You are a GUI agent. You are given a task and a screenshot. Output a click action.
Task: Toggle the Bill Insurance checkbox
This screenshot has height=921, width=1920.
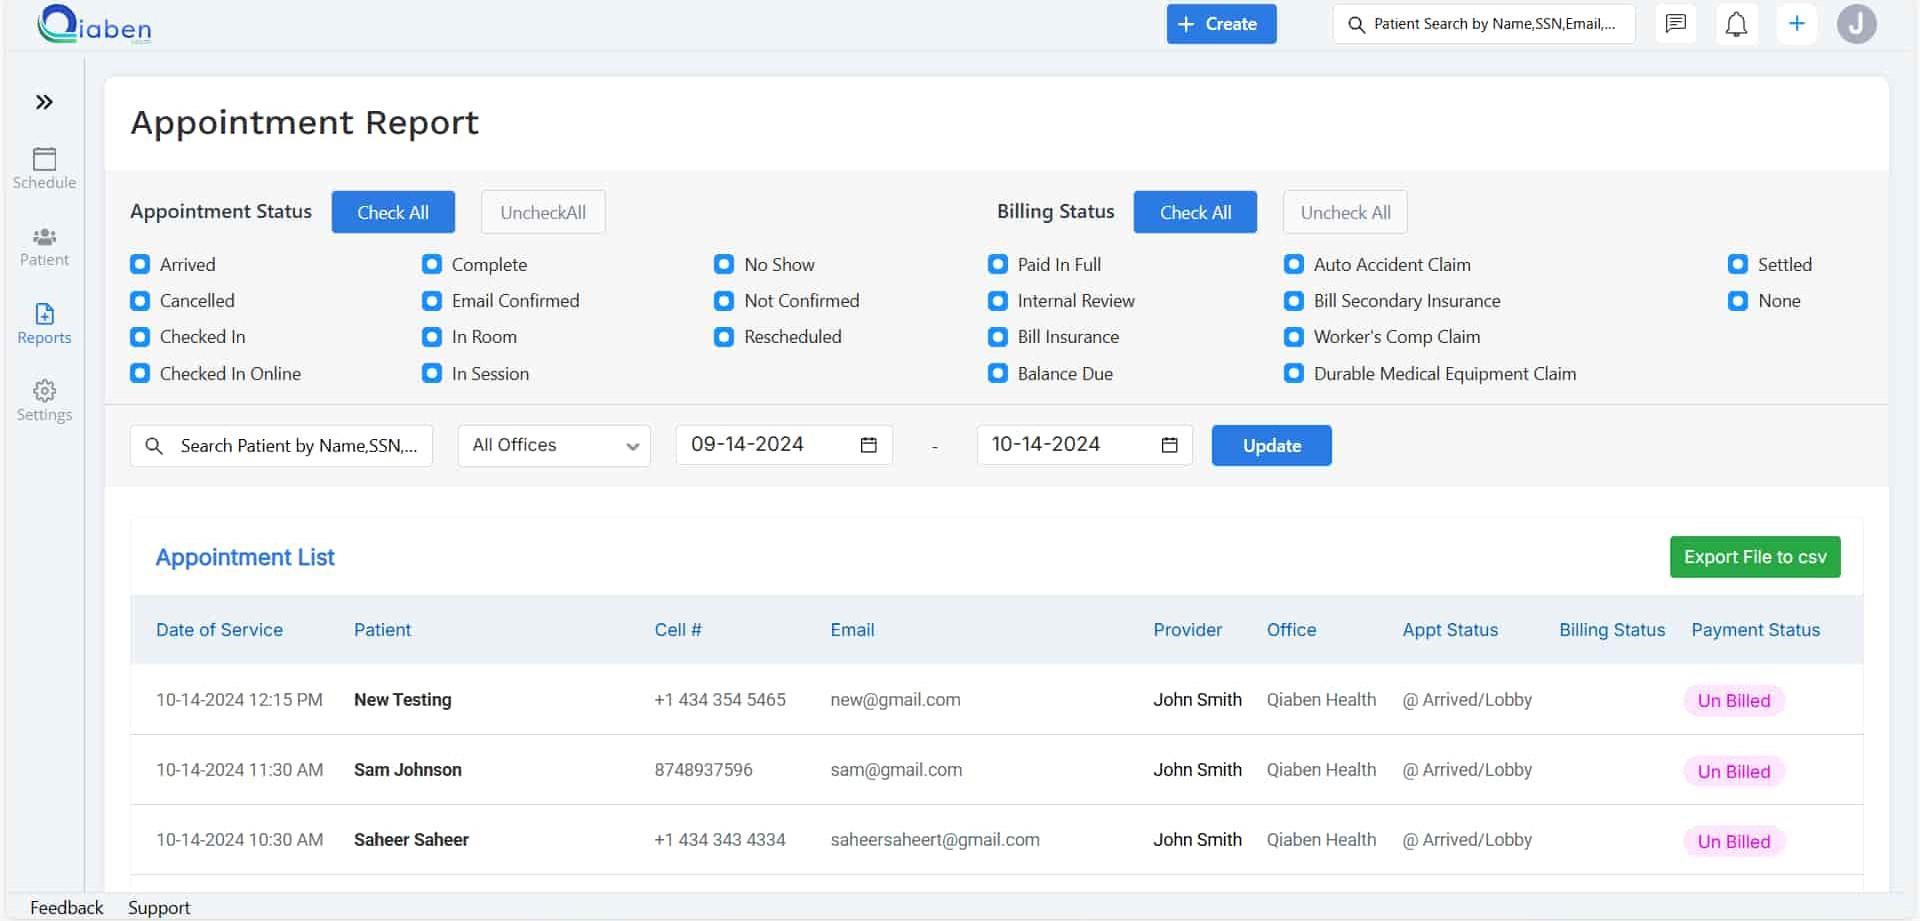[998, 337]
